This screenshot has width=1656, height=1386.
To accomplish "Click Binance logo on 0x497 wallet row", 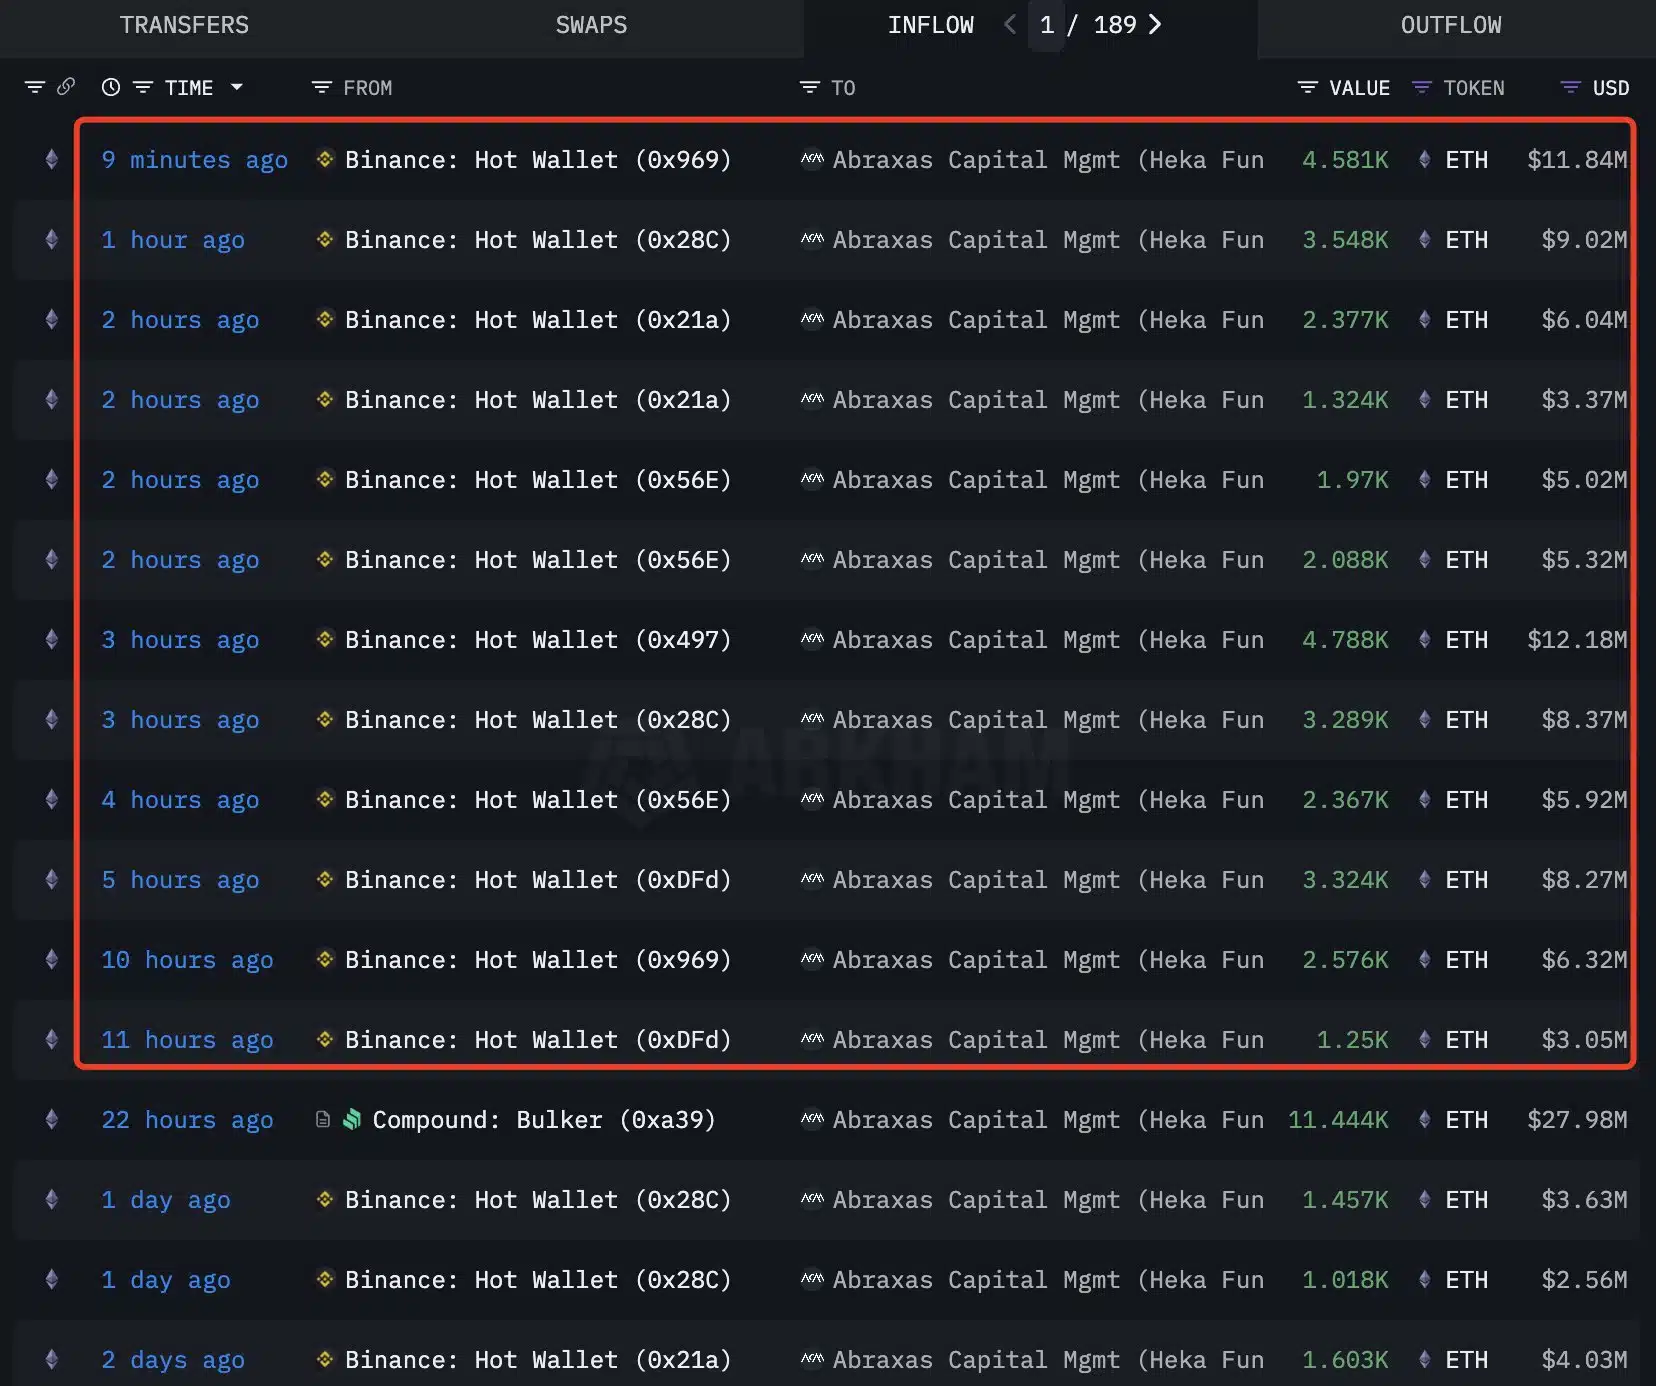I will (325, 639).
